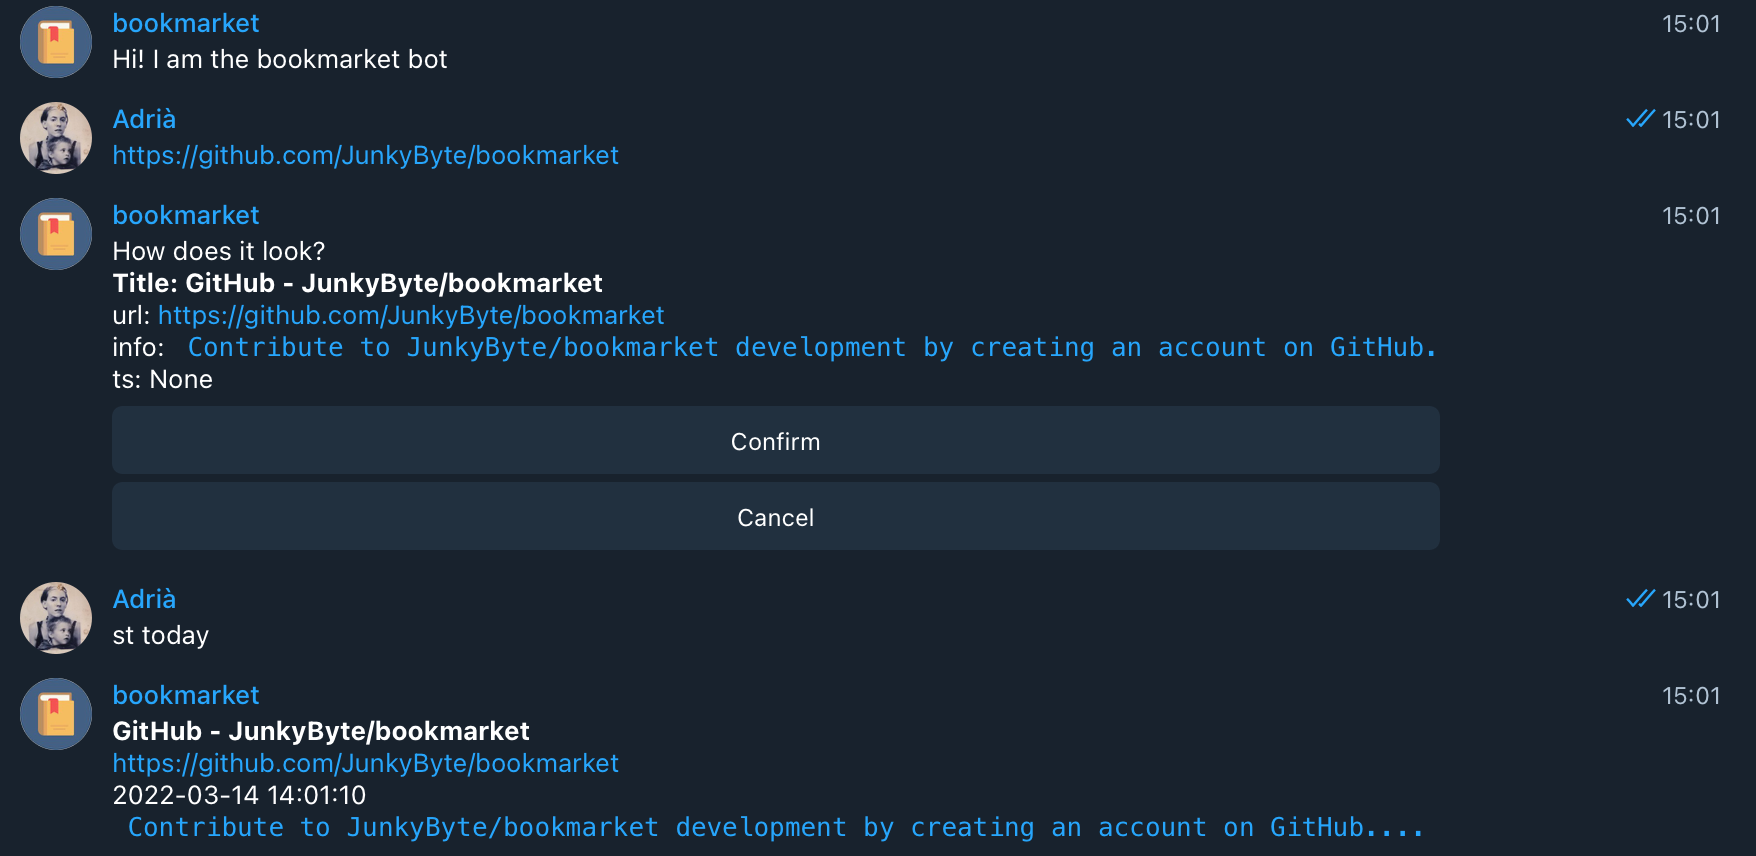Click Adrià's name above "st today"
Screen dimensions: 1756x856
(144, 600)
